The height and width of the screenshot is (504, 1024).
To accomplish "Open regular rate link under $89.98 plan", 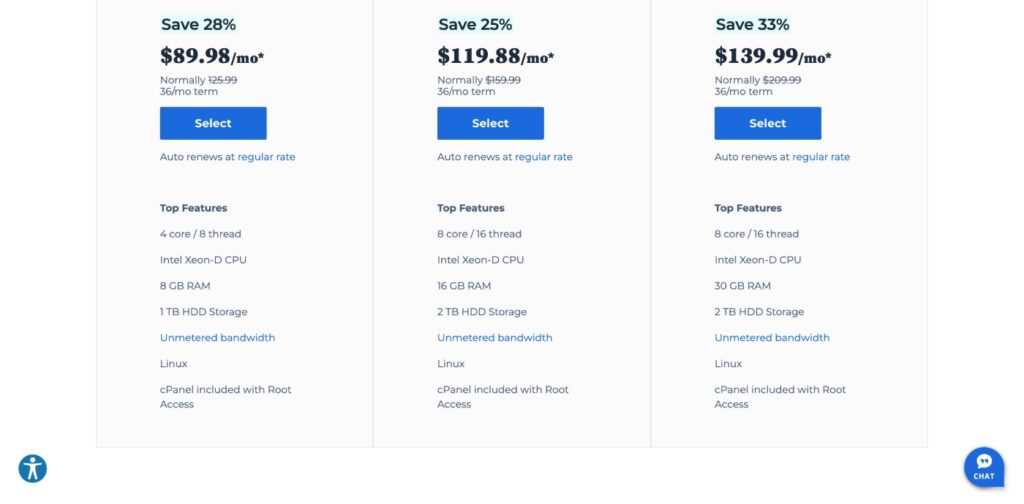I will [266, 157].
